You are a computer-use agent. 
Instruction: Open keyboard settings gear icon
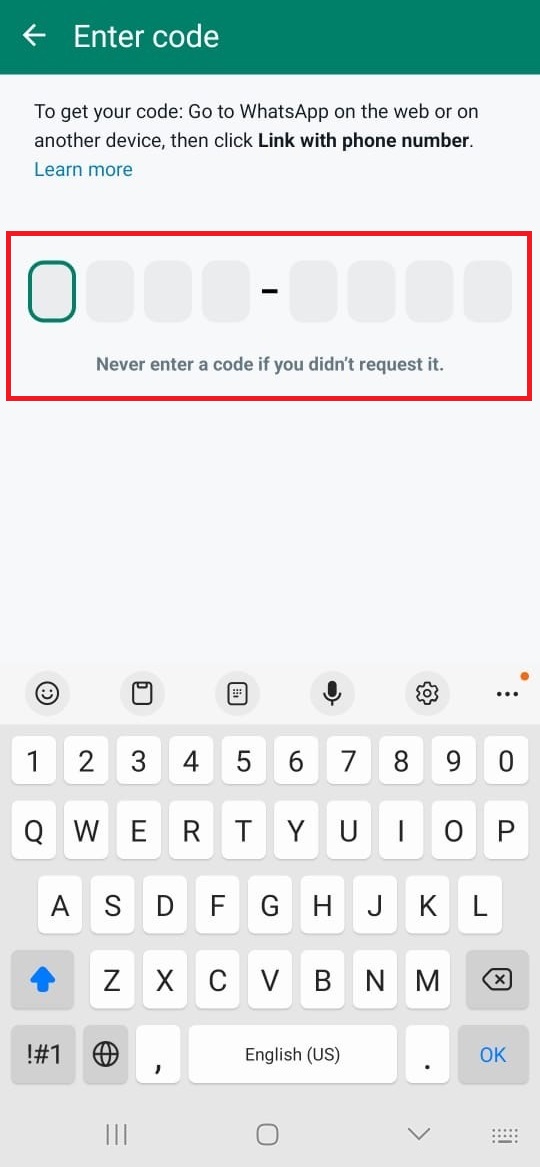click(427, 694)
